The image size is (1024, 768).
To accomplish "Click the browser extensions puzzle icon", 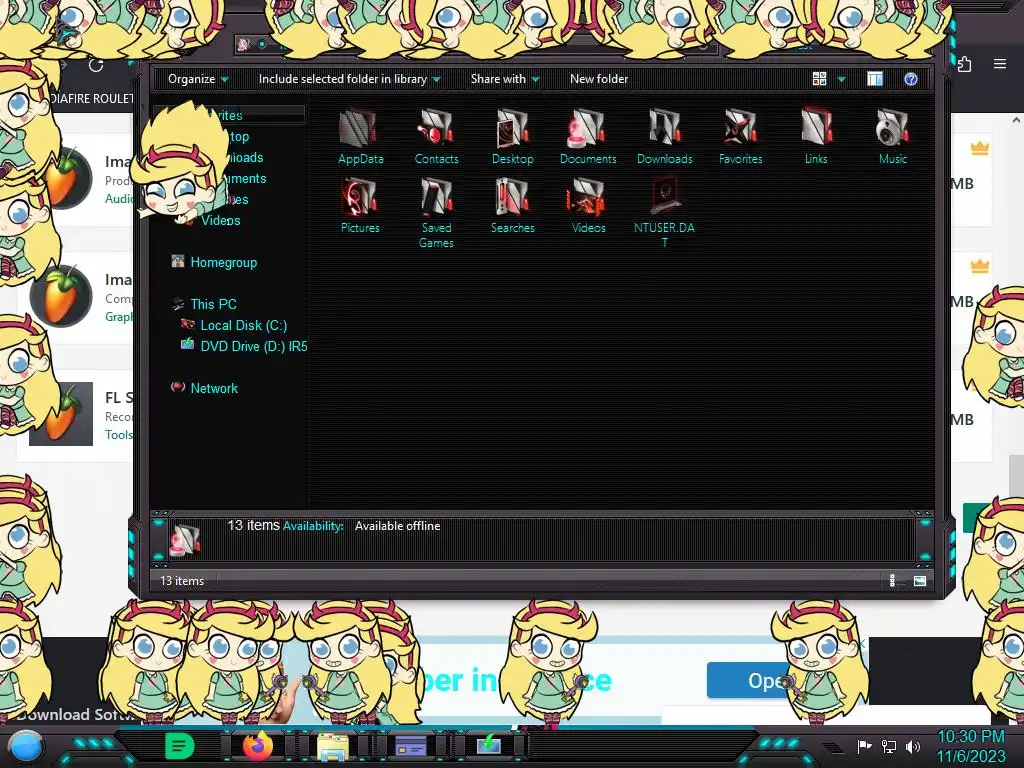I will point(965,64).
